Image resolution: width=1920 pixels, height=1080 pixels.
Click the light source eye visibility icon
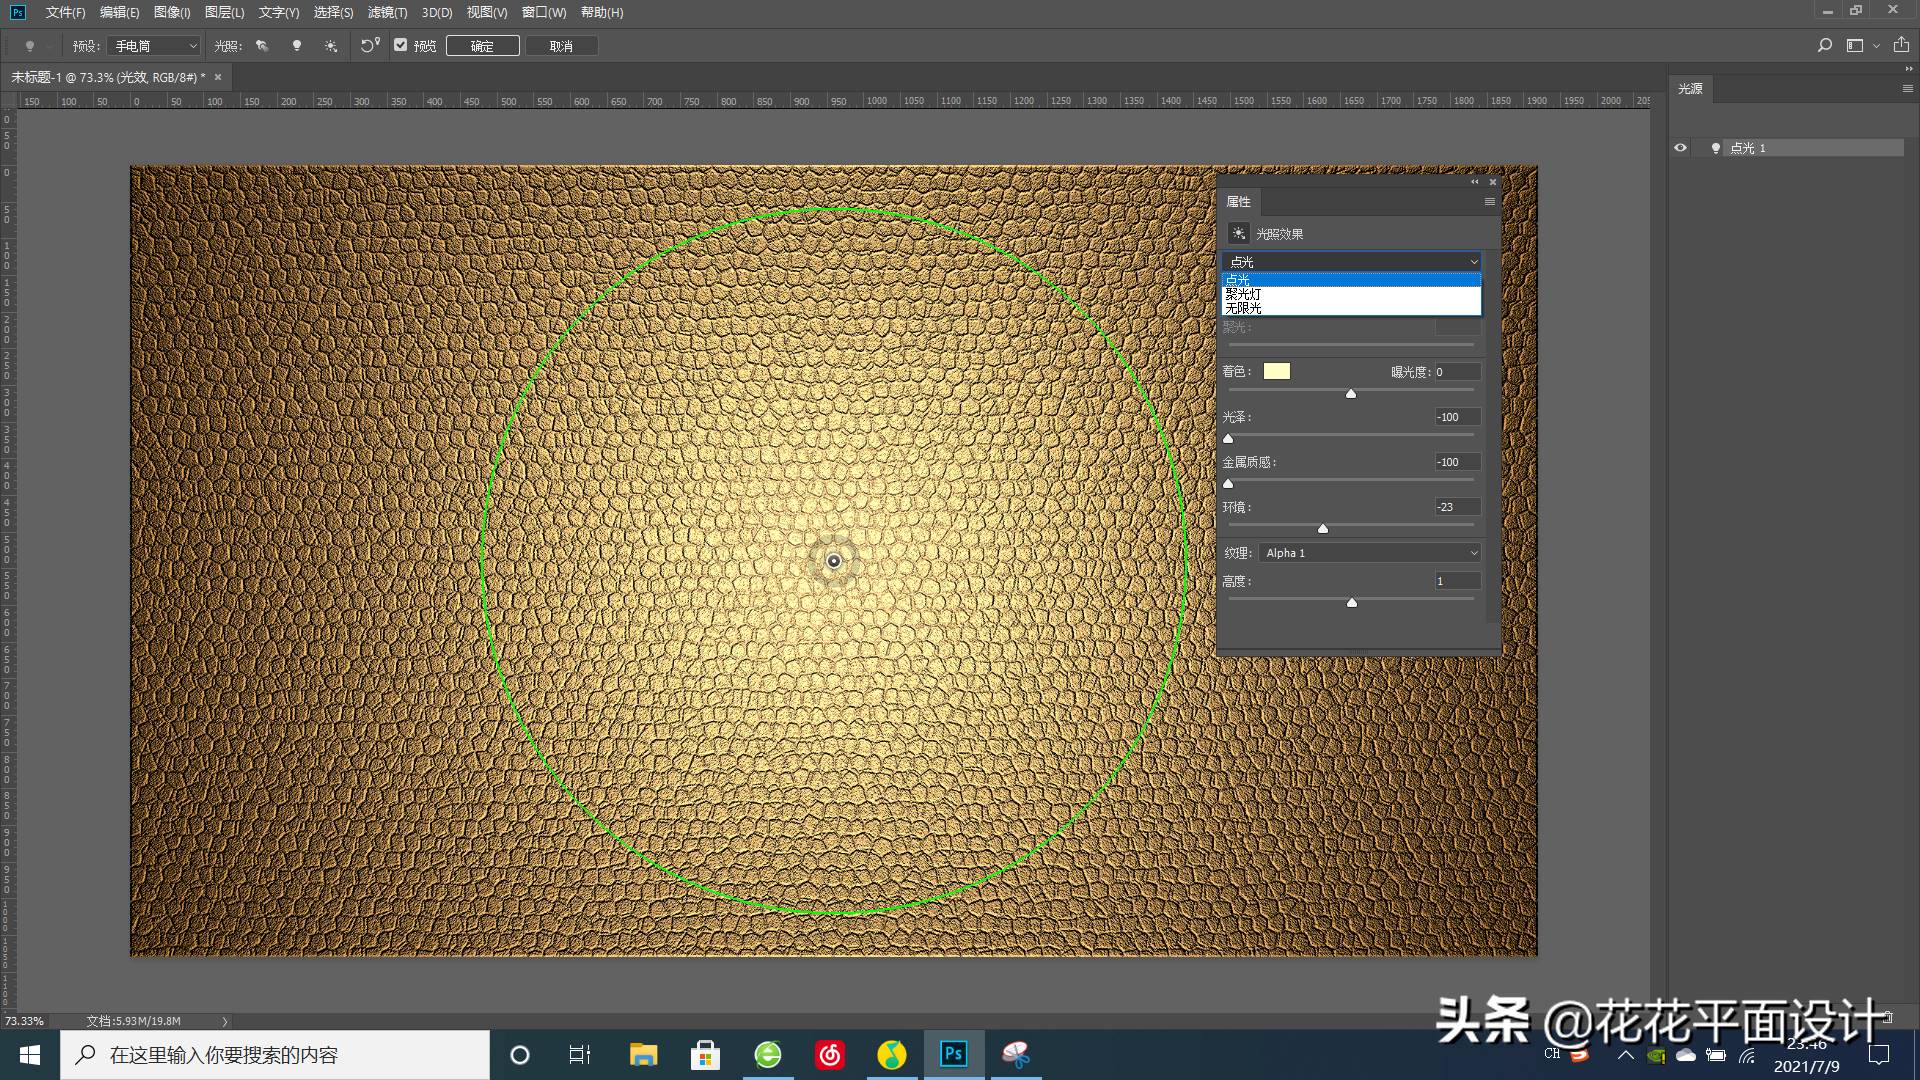[x=1680, y=146]
